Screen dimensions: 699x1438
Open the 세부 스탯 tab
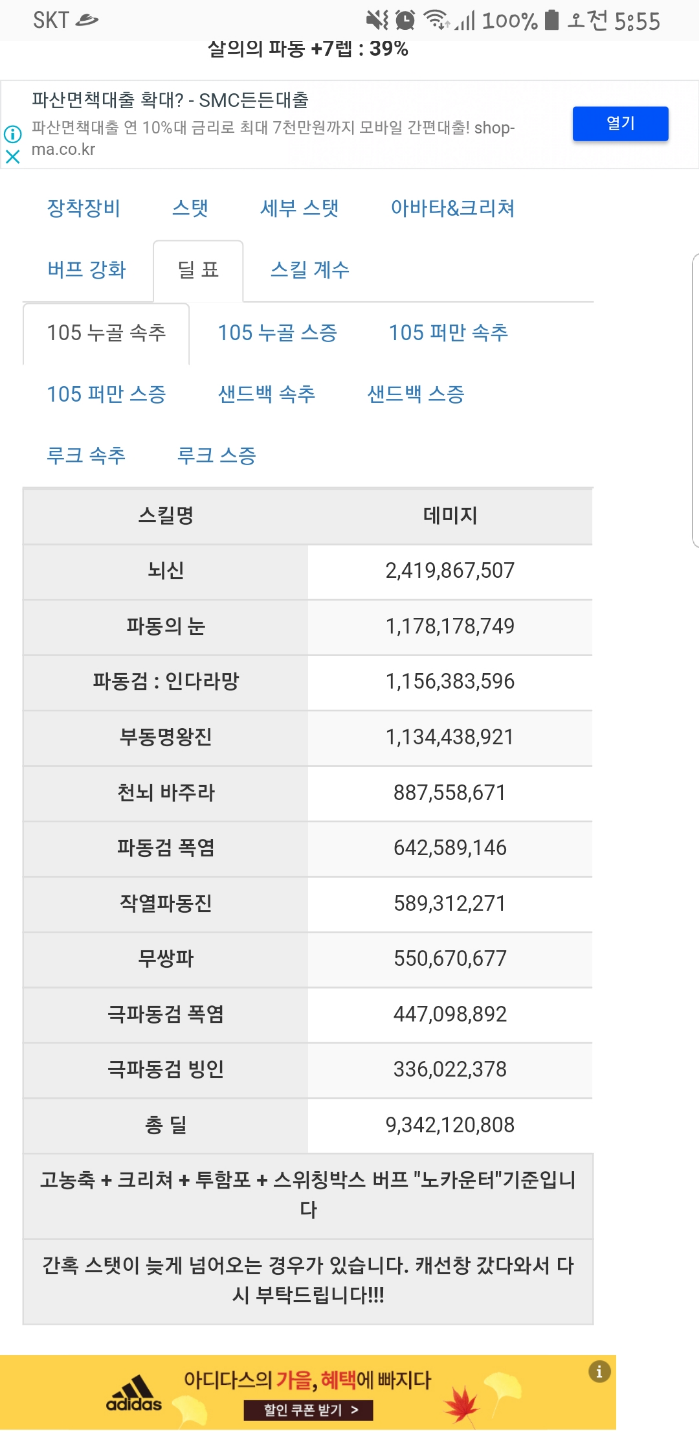300,208
